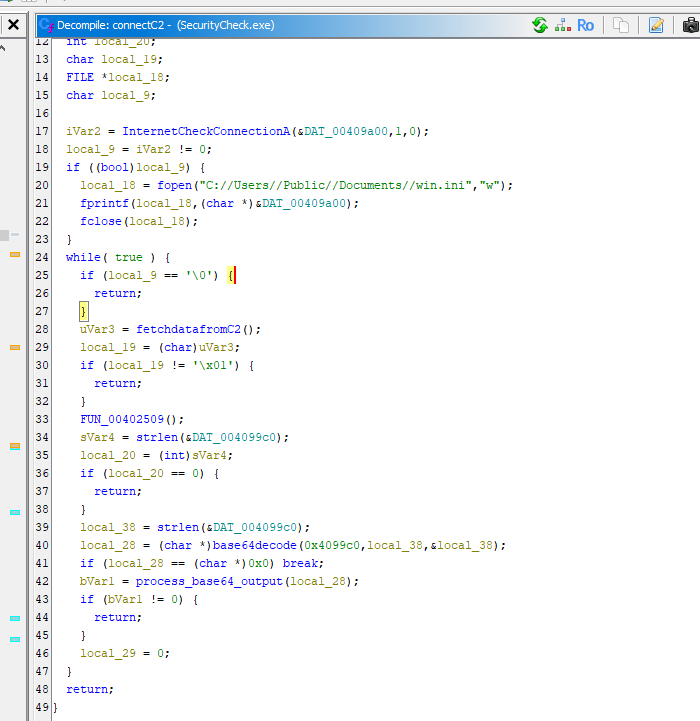The height and width of the screenshot is (721, 700).
Task: Click local_19 declaration on line 13
Action: pos(129,59)
